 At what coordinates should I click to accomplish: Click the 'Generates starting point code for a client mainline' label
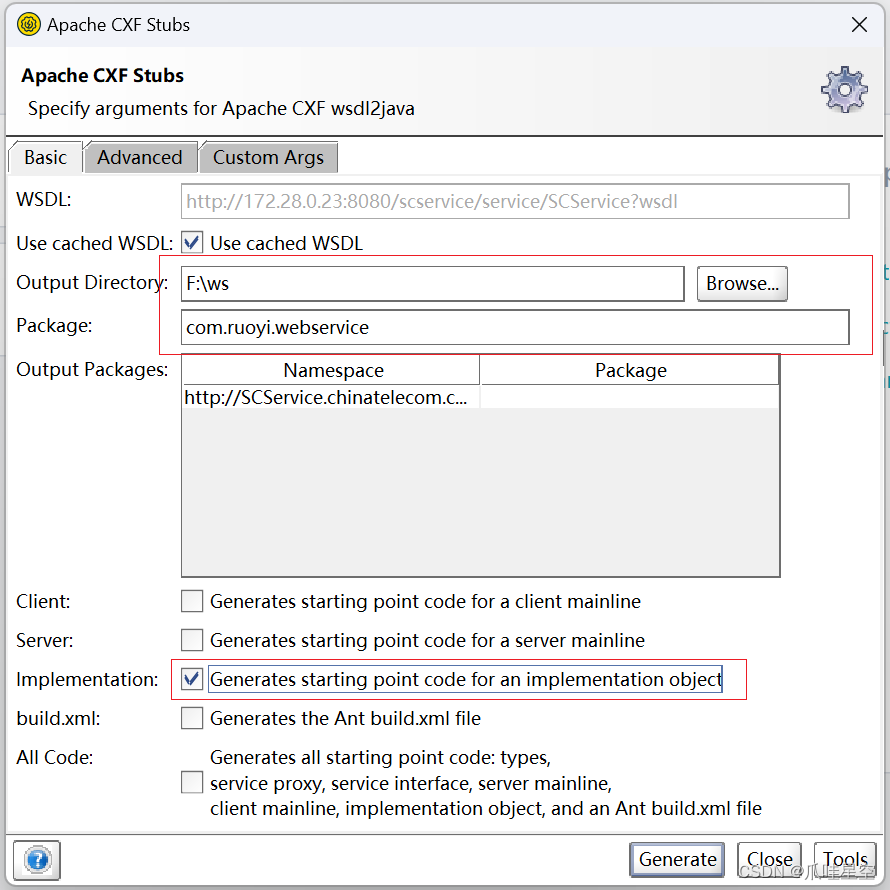click(425, 602)
